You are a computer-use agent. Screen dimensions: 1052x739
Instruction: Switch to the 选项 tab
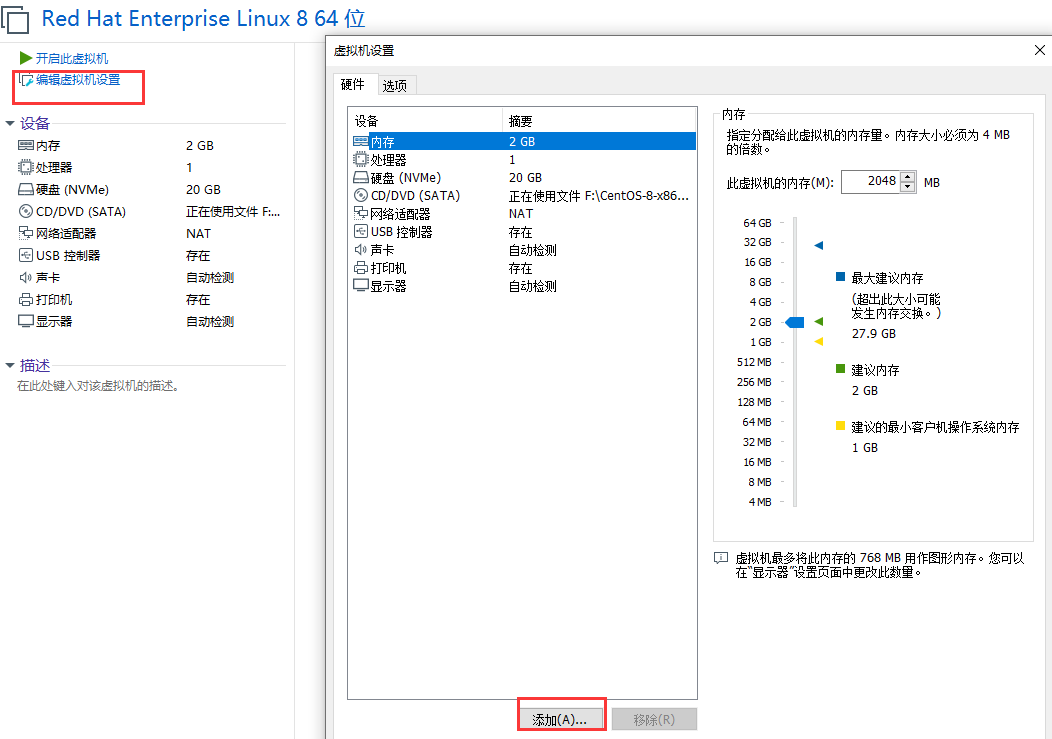pos(396,85)
